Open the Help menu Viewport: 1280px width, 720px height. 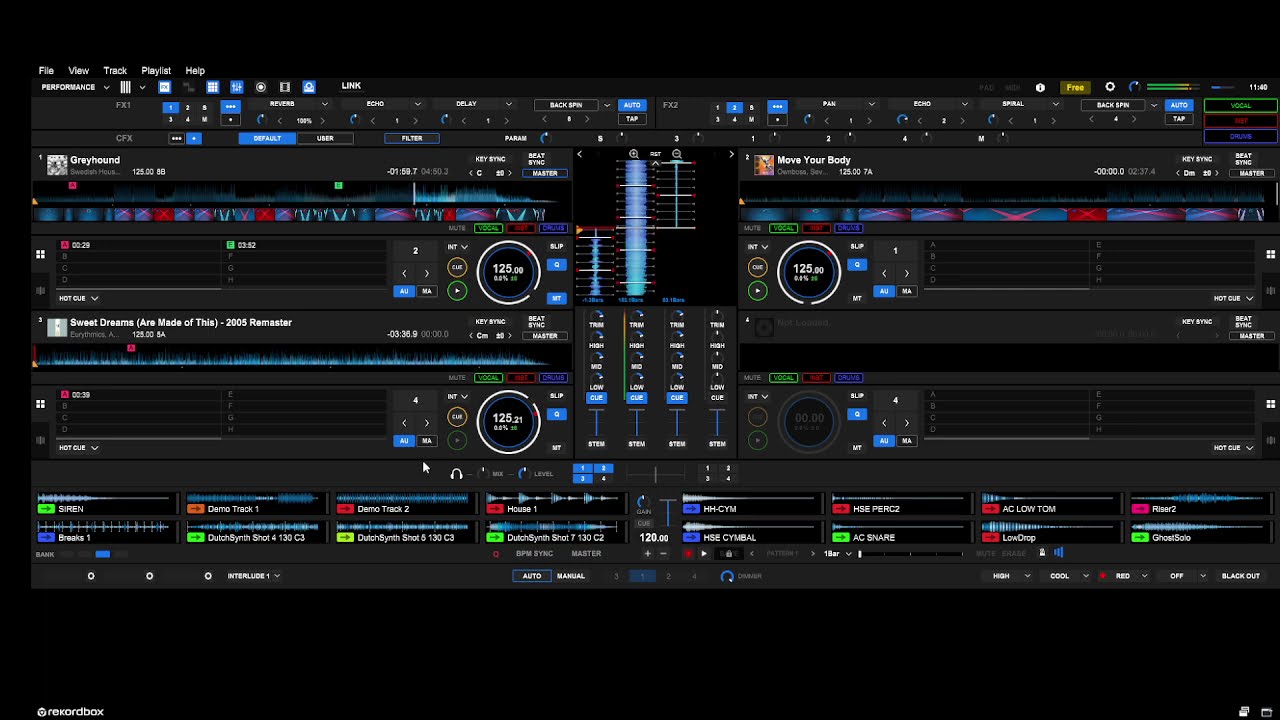coord(195,71)
